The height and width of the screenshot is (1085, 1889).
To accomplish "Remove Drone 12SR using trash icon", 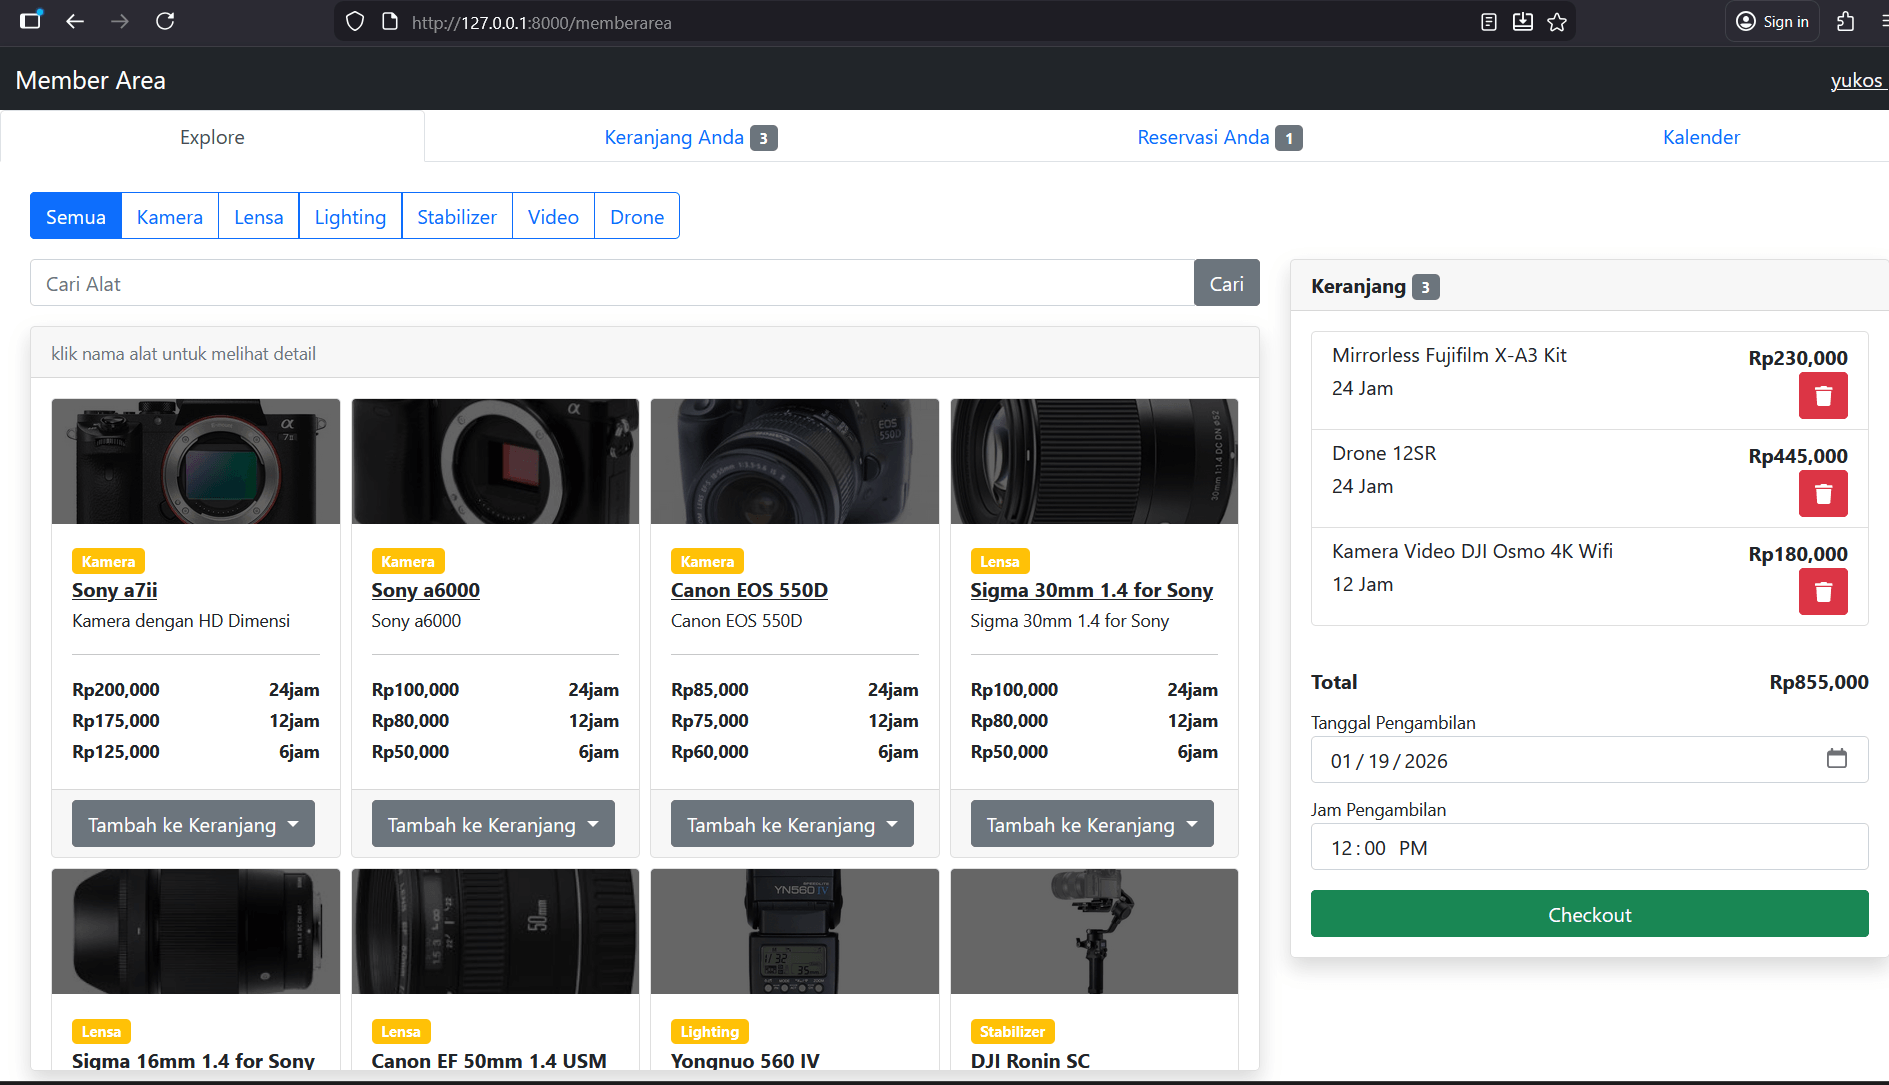I will click(1823, 494).
